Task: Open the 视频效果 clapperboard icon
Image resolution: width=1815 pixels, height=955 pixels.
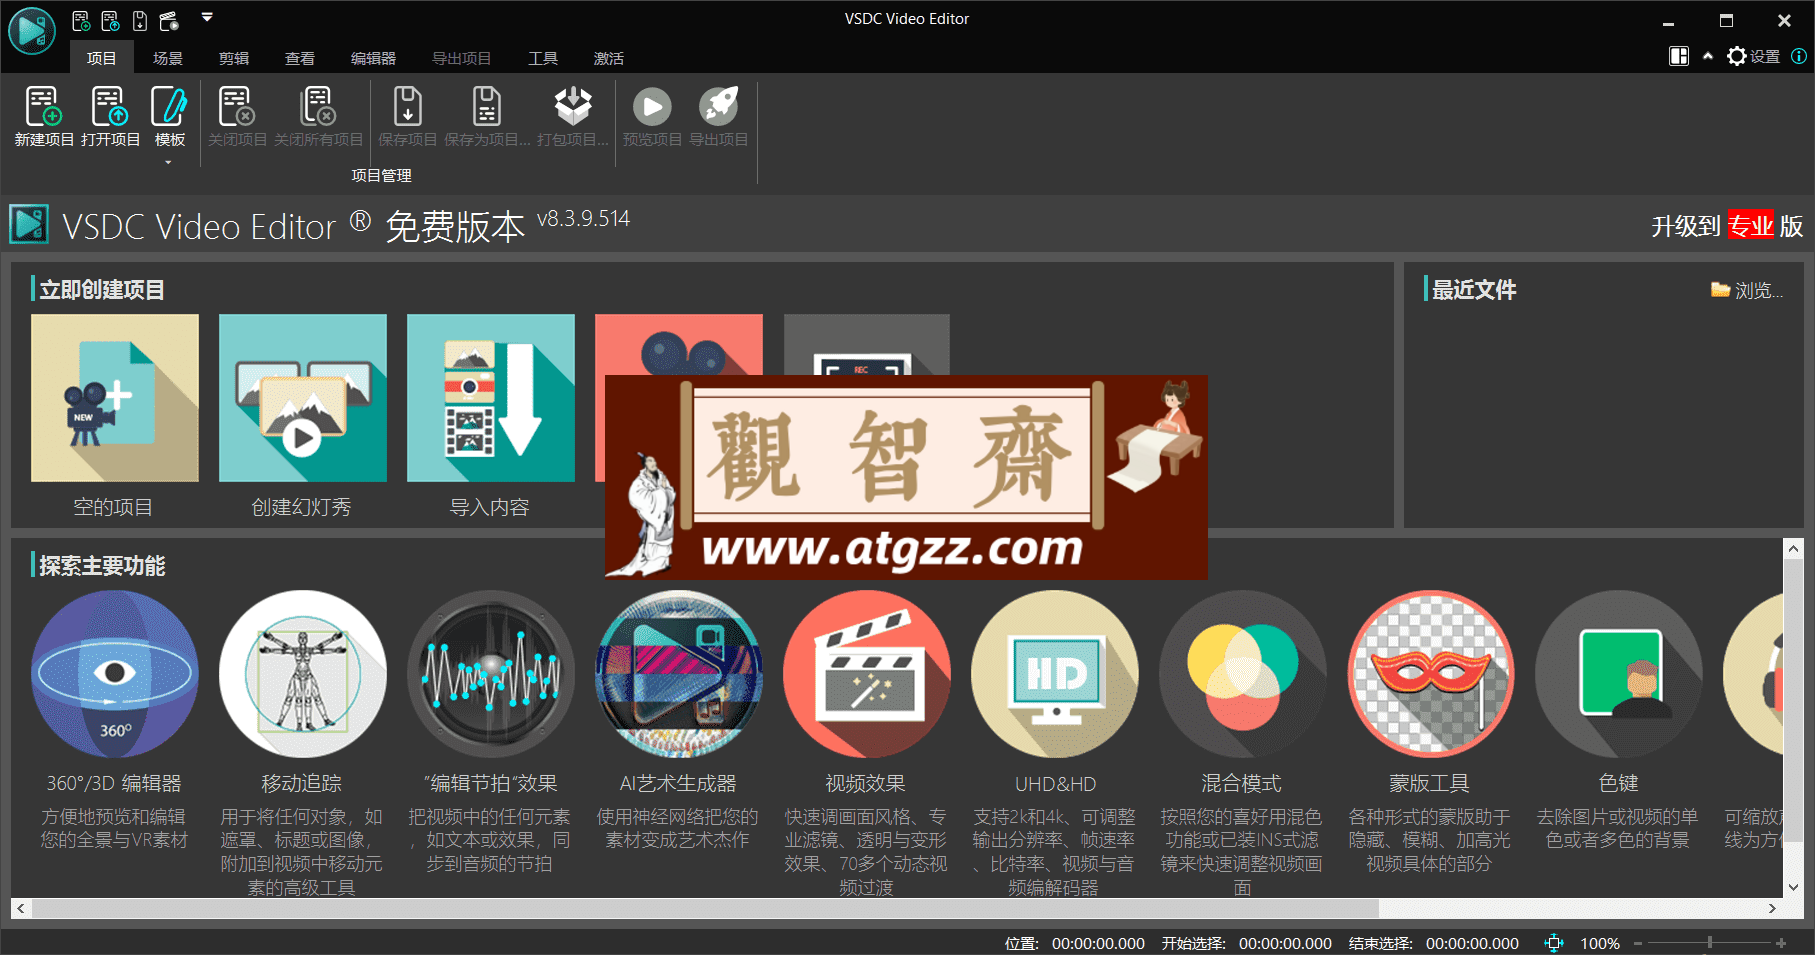Action: (x=867, y=674)
